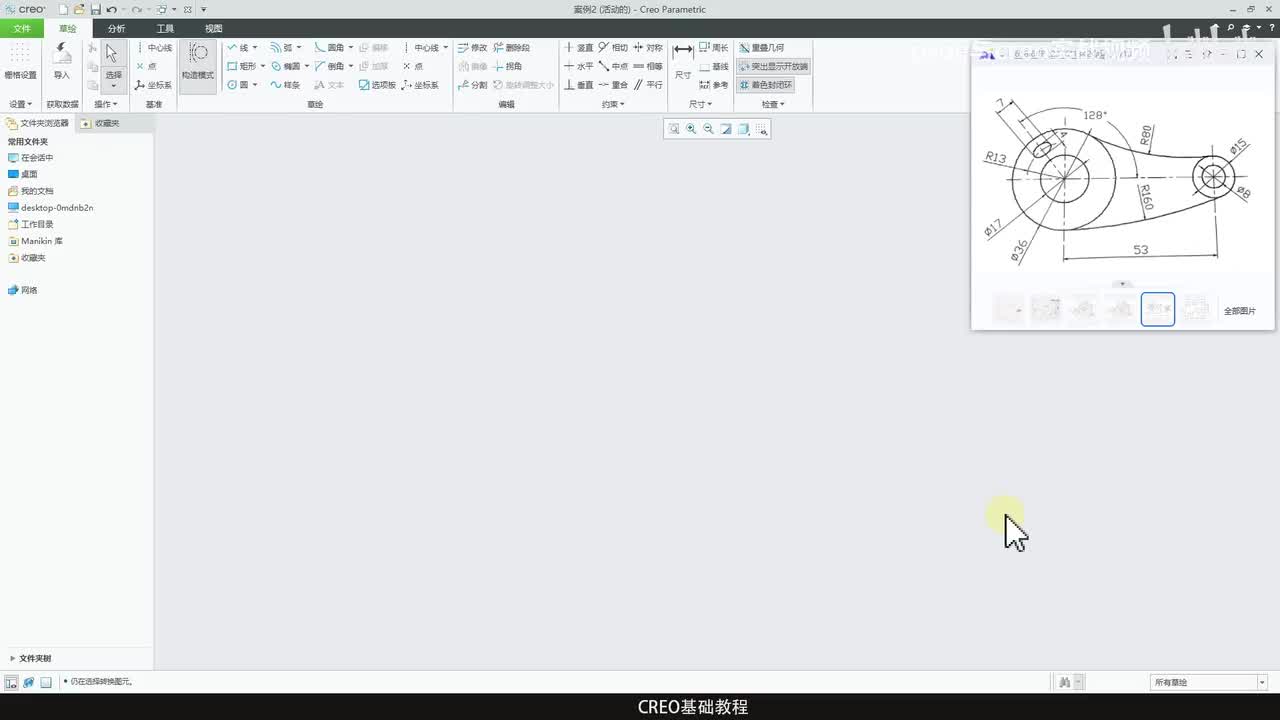Viewport: 1280px width, 720px height.
Task: Click 中心线 in the 基准 group
Action: coord(153,47)
